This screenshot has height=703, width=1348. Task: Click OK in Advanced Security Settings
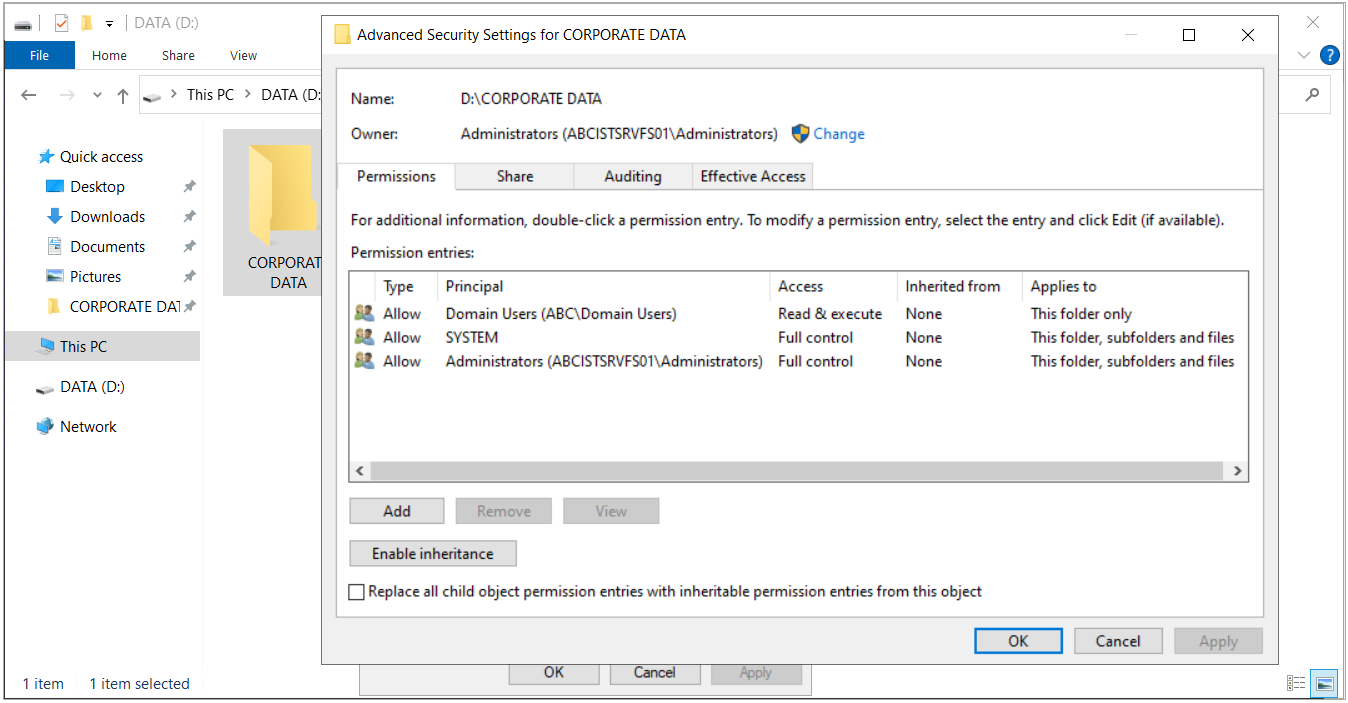tap(1018, 642)
